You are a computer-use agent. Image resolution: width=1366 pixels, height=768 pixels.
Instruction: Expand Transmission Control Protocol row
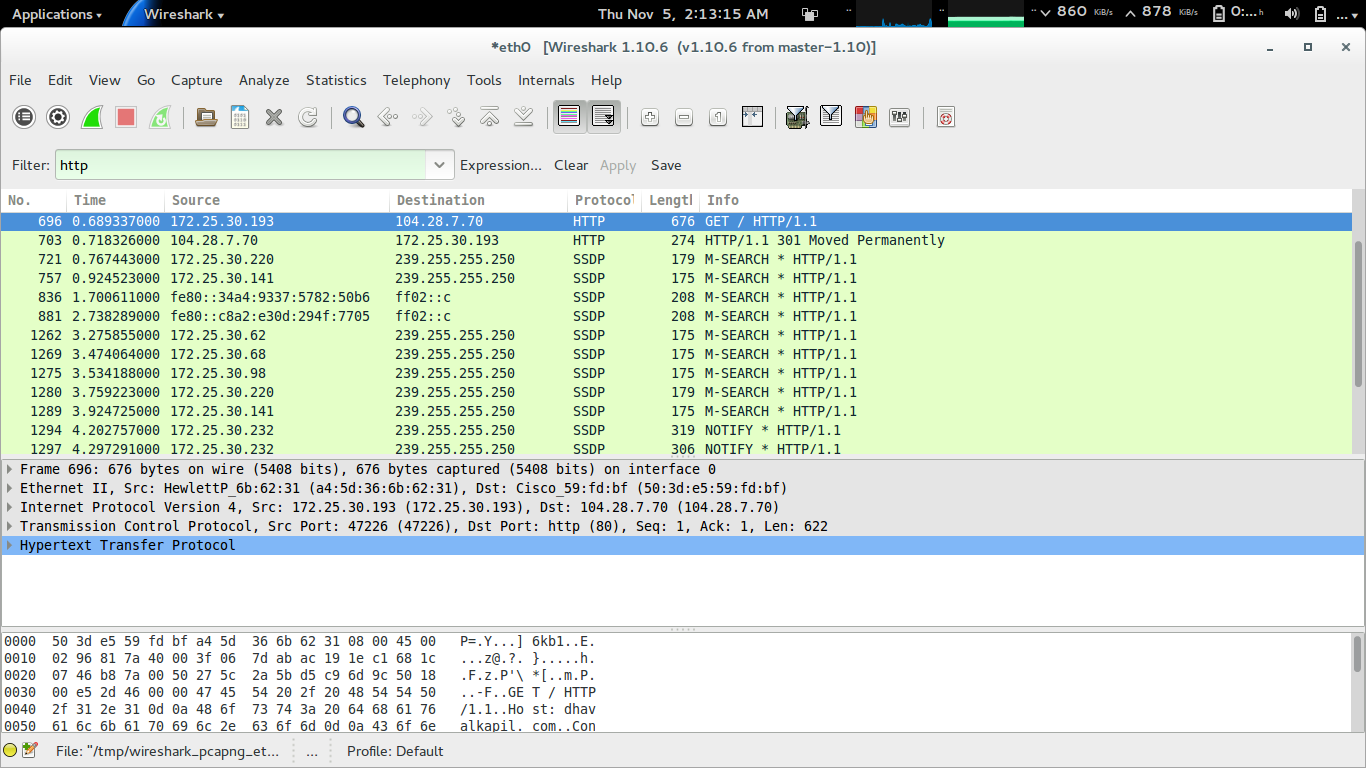click(10, 526)
